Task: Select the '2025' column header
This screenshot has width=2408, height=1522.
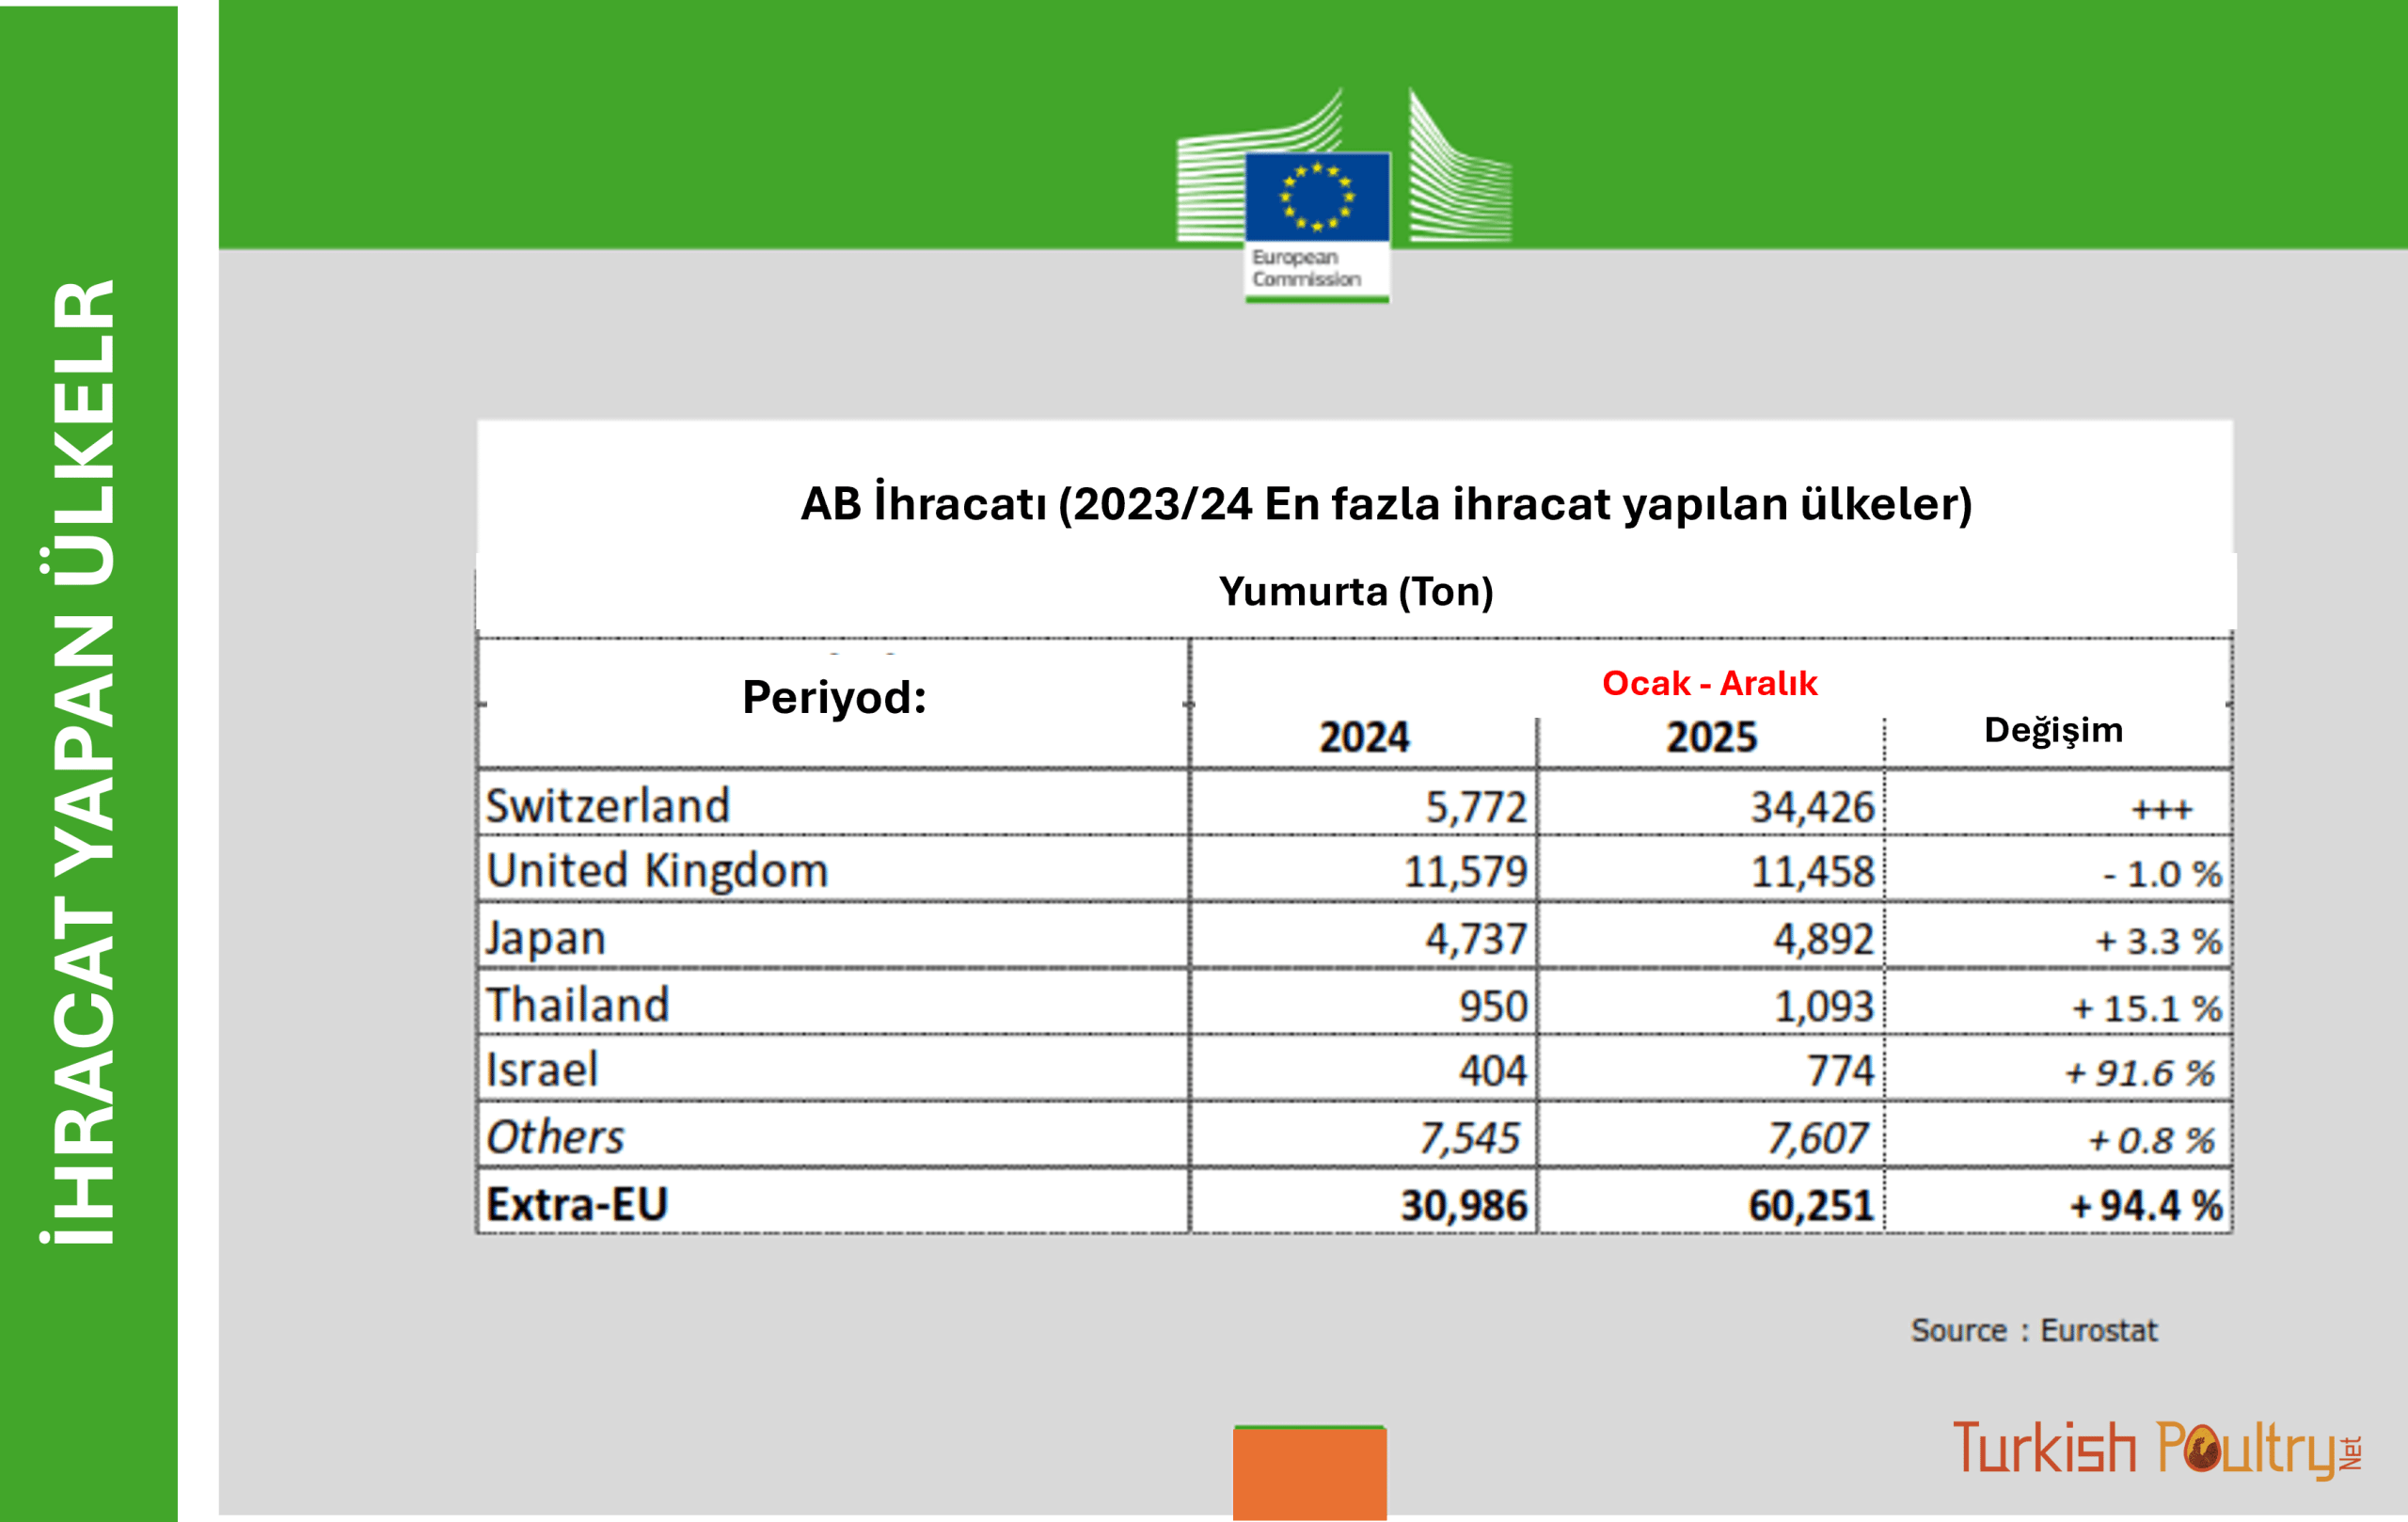Action: tap(1711, 737)
